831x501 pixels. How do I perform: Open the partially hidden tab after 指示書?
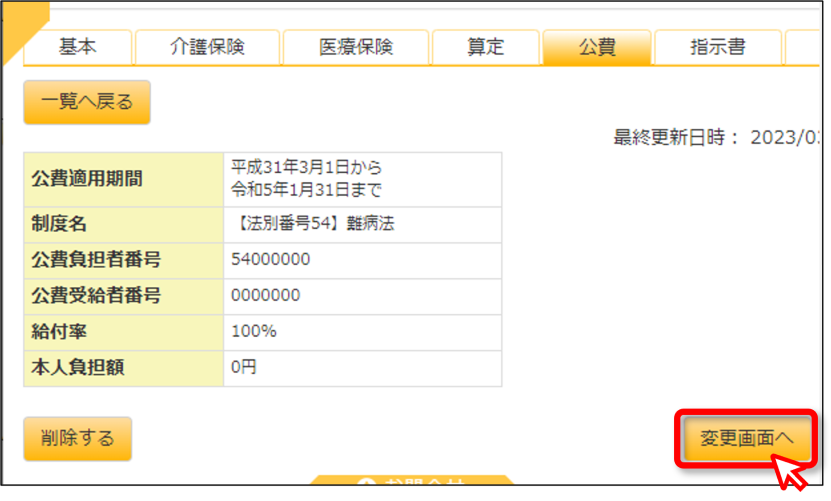[803, 47]
